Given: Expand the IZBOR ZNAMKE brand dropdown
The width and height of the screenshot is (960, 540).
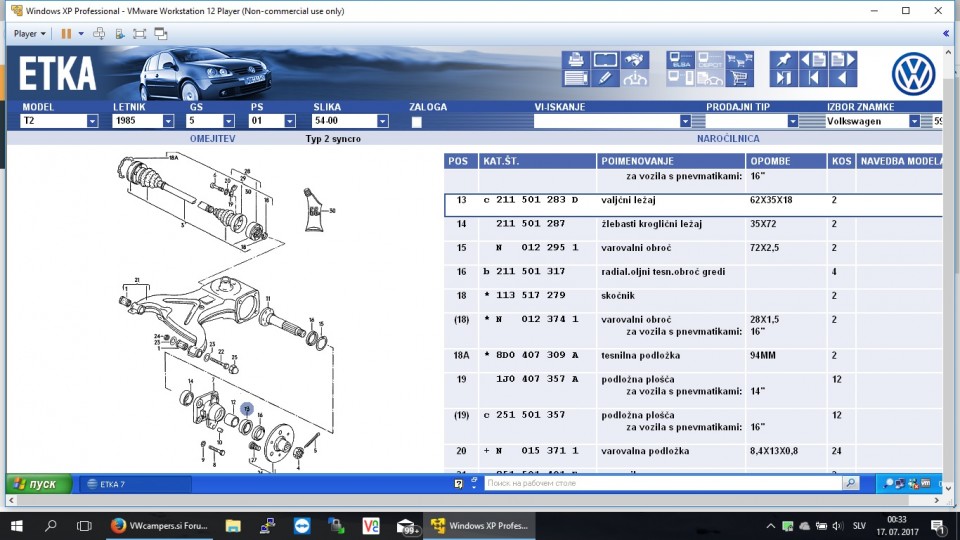Looking at the screenshot, I should 913,121.
